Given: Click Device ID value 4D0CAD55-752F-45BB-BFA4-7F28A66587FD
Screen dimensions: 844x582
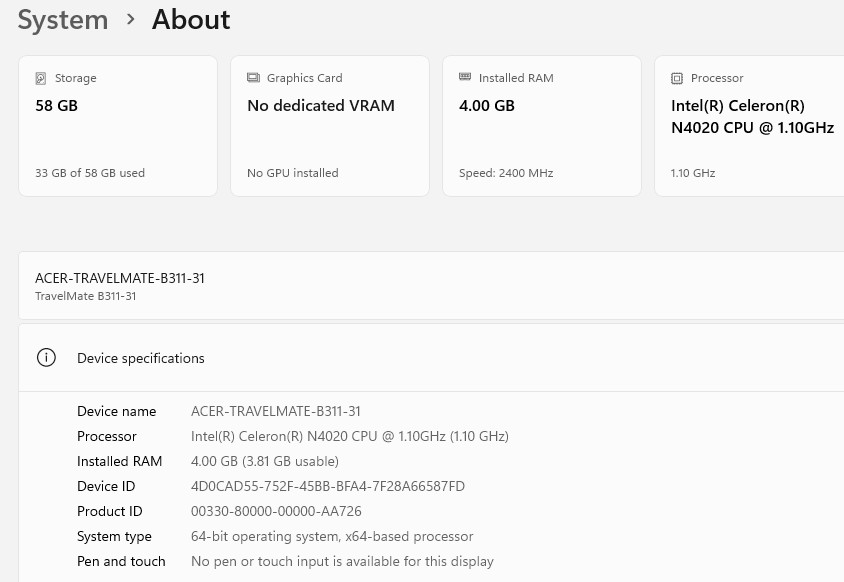Looking at the screenshot, I should tap(328, 486).
